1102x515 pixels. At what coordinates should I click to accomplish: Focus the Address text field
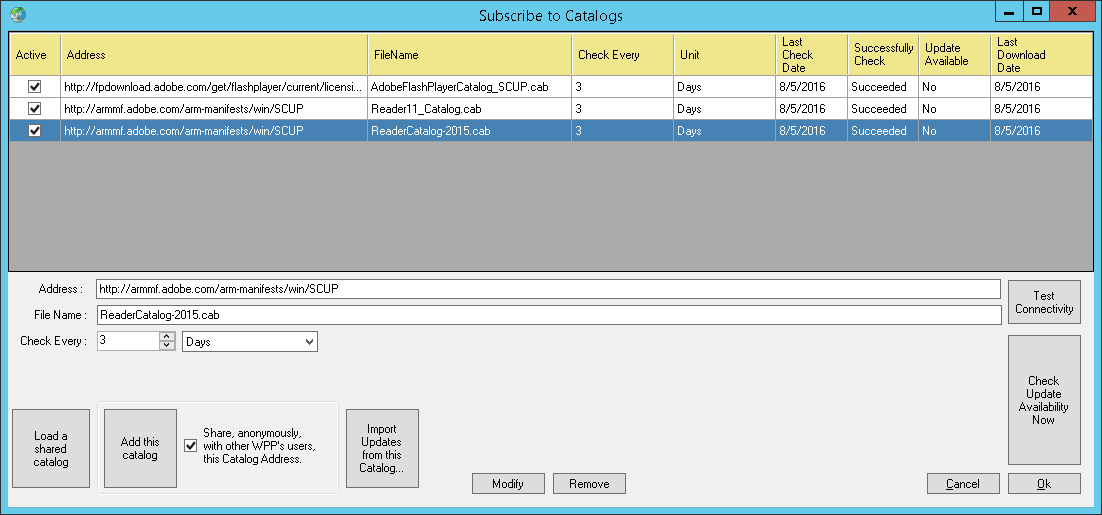click(548, 289)
